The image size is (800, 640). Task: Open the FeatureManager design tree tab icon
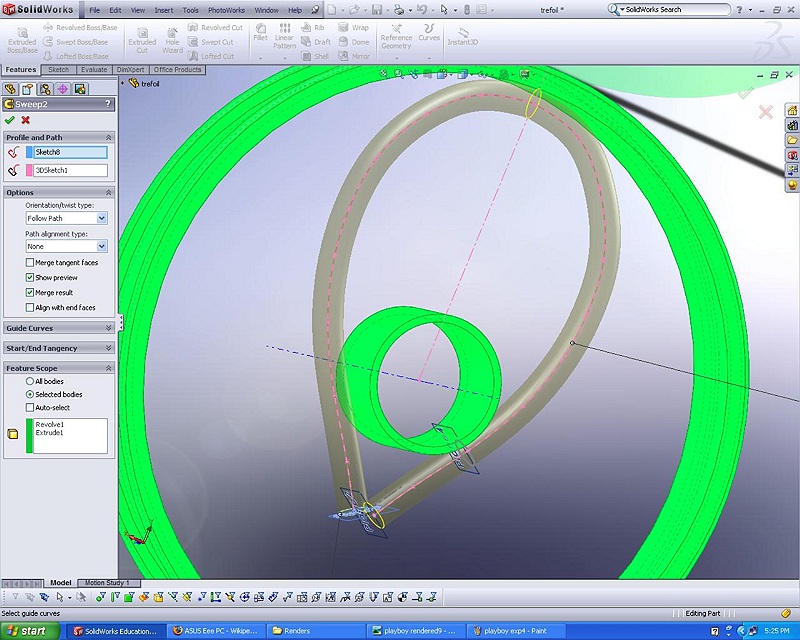pyautogui.click(x=11, y=89)
